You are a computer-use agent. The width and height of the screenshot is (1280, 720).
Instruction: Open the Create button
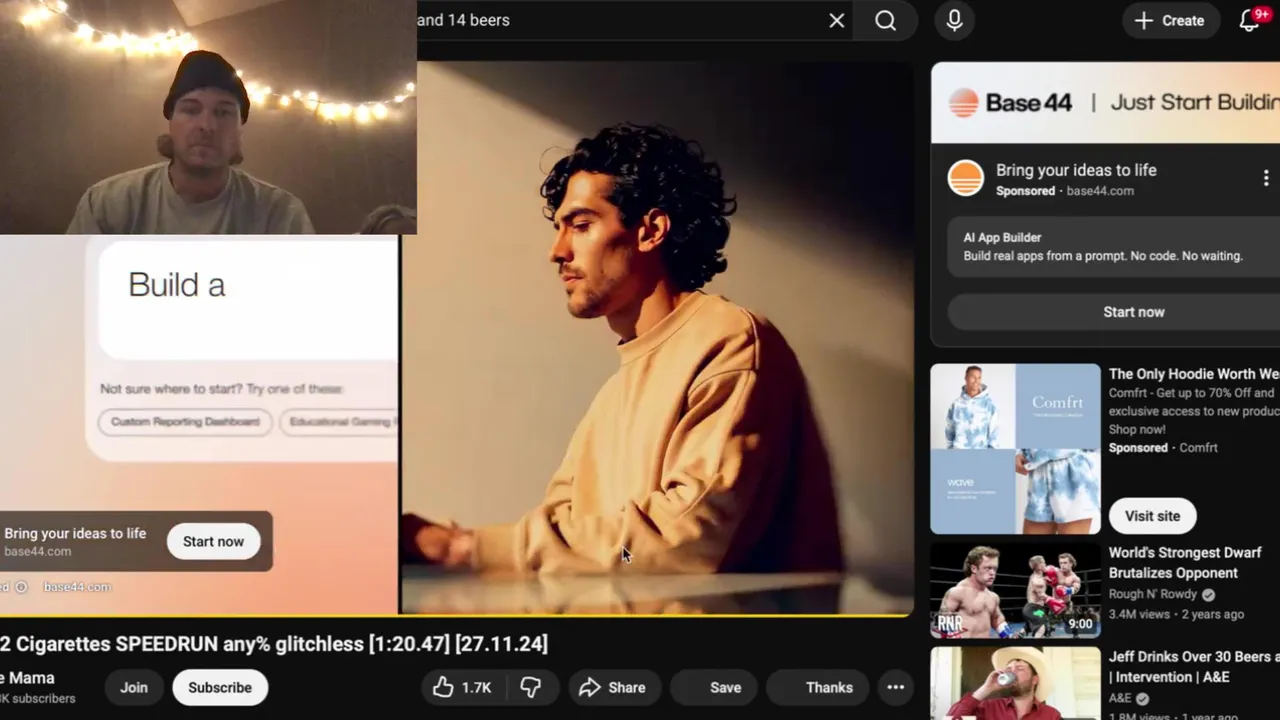[1169, 20]
